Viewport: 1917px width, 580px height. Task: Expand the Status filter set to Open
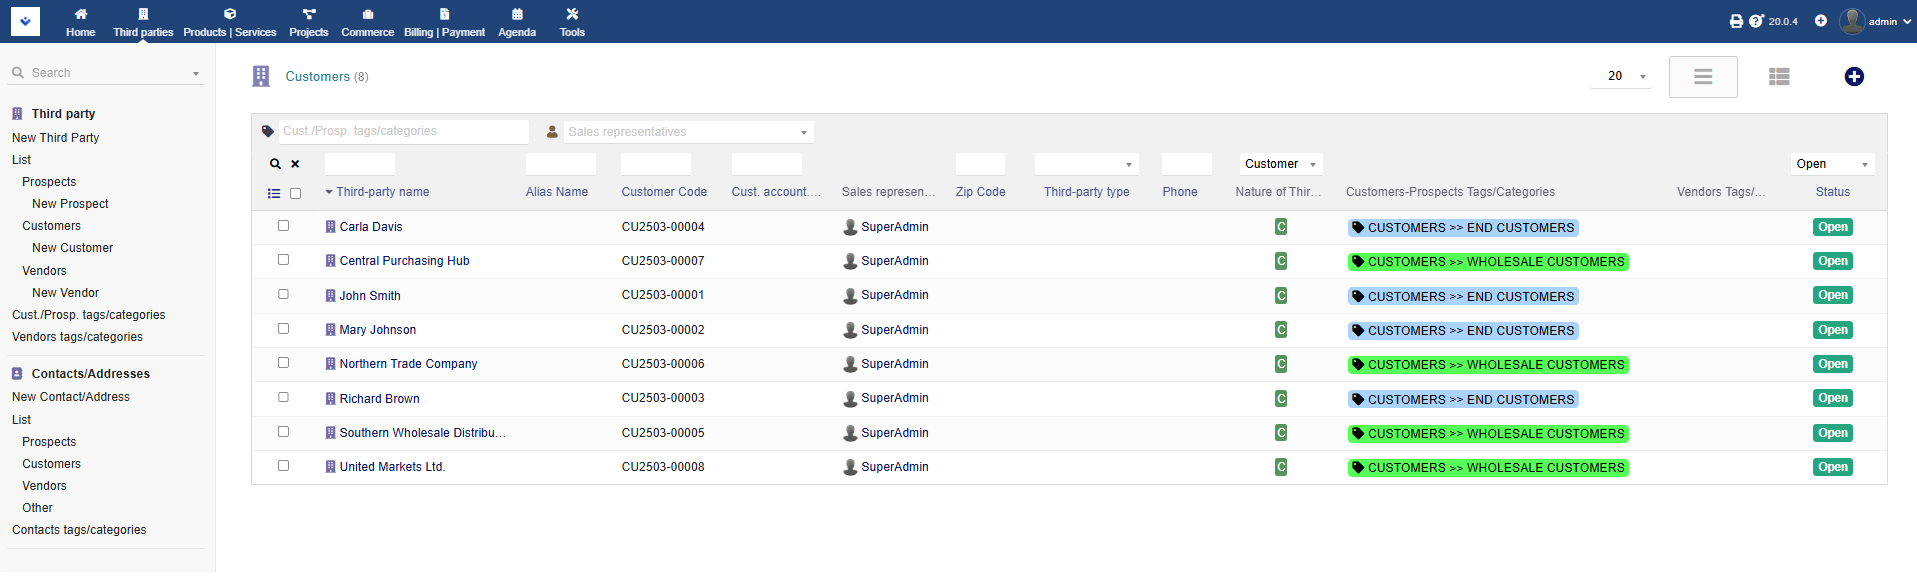click(x=1831, y=164)
